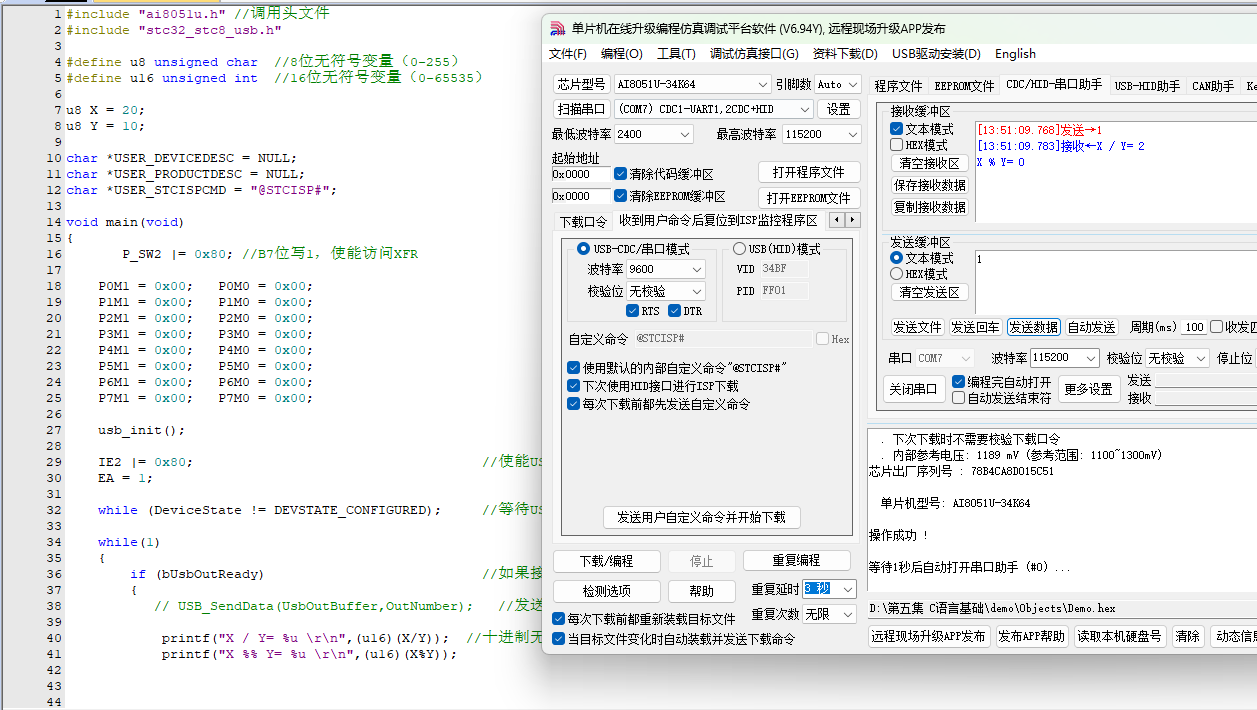Click the 复制接收数据 button
This screenshot has width=1257, height=710.
click(929, 207)
